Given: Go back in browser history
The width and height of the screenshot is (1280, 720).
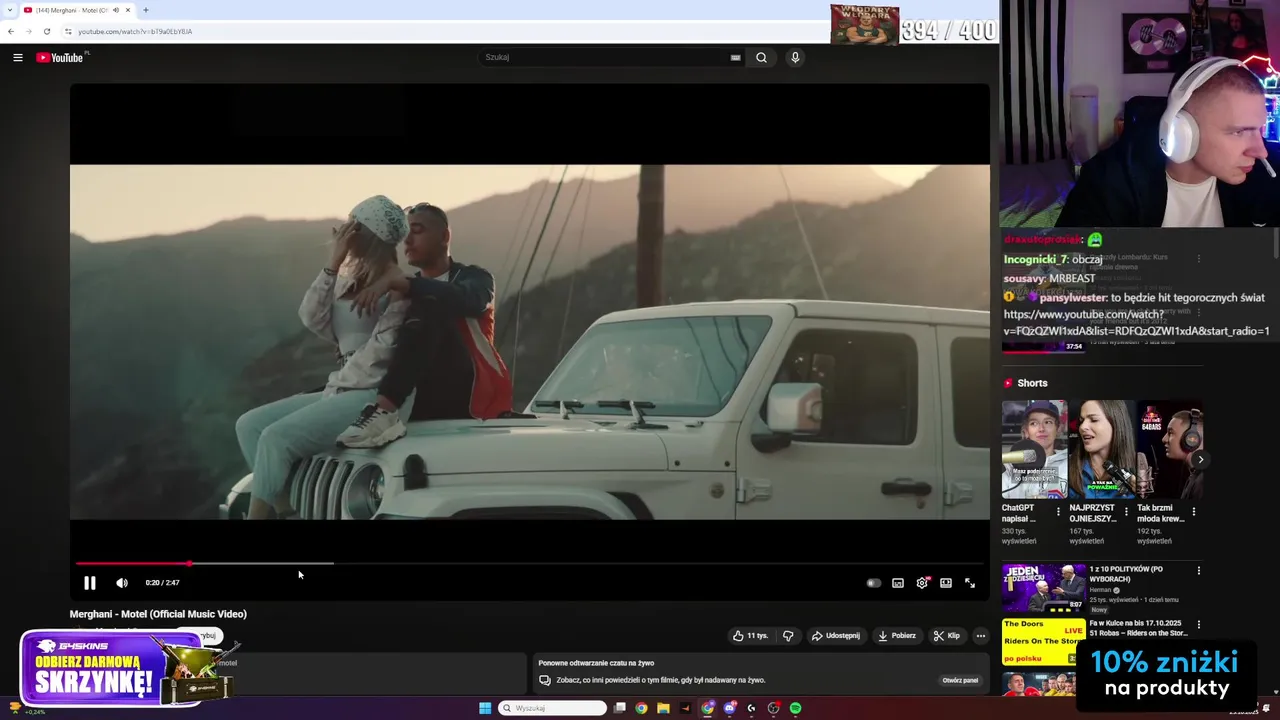Looking at the screenshot, I should click(11, 31).
